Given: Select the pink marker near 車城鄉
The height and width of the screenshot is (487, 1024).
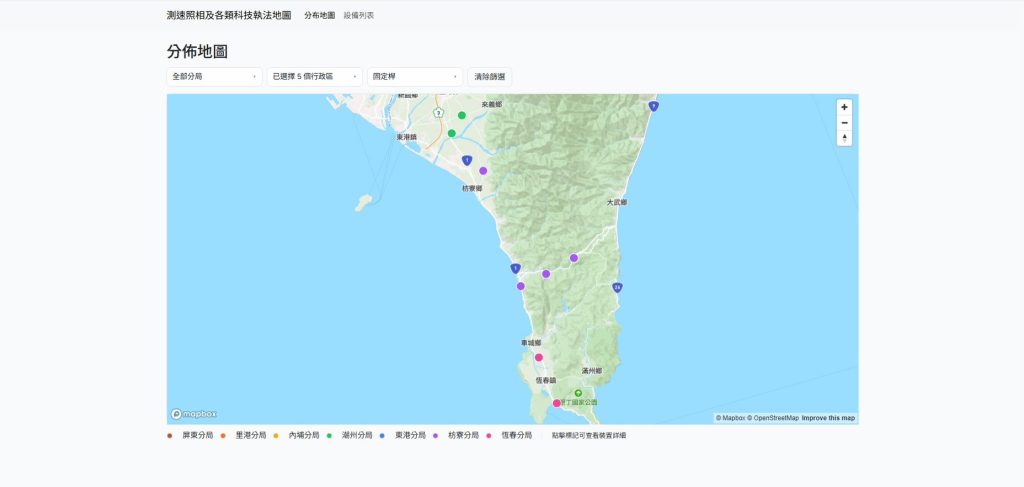Looking at the screenshot, I should (538, 357).
